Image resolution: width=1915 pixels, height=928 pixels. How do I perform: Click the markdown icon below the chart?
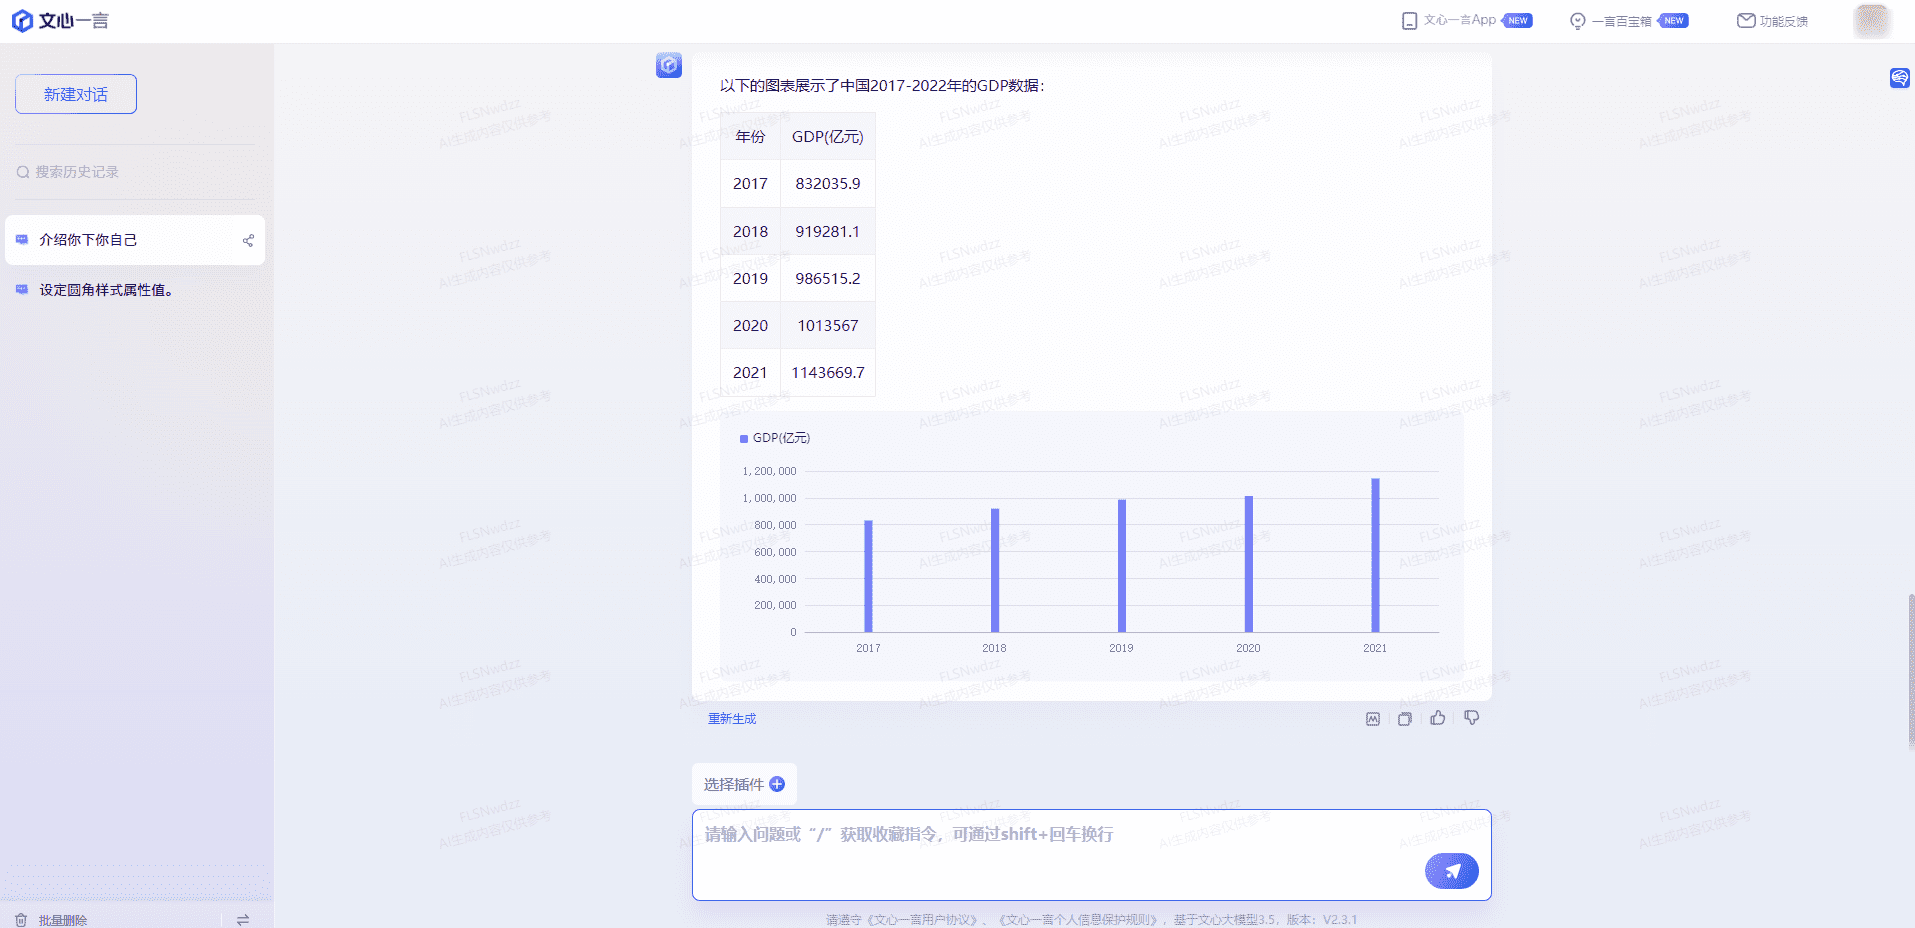click(x=1373, y=719)
